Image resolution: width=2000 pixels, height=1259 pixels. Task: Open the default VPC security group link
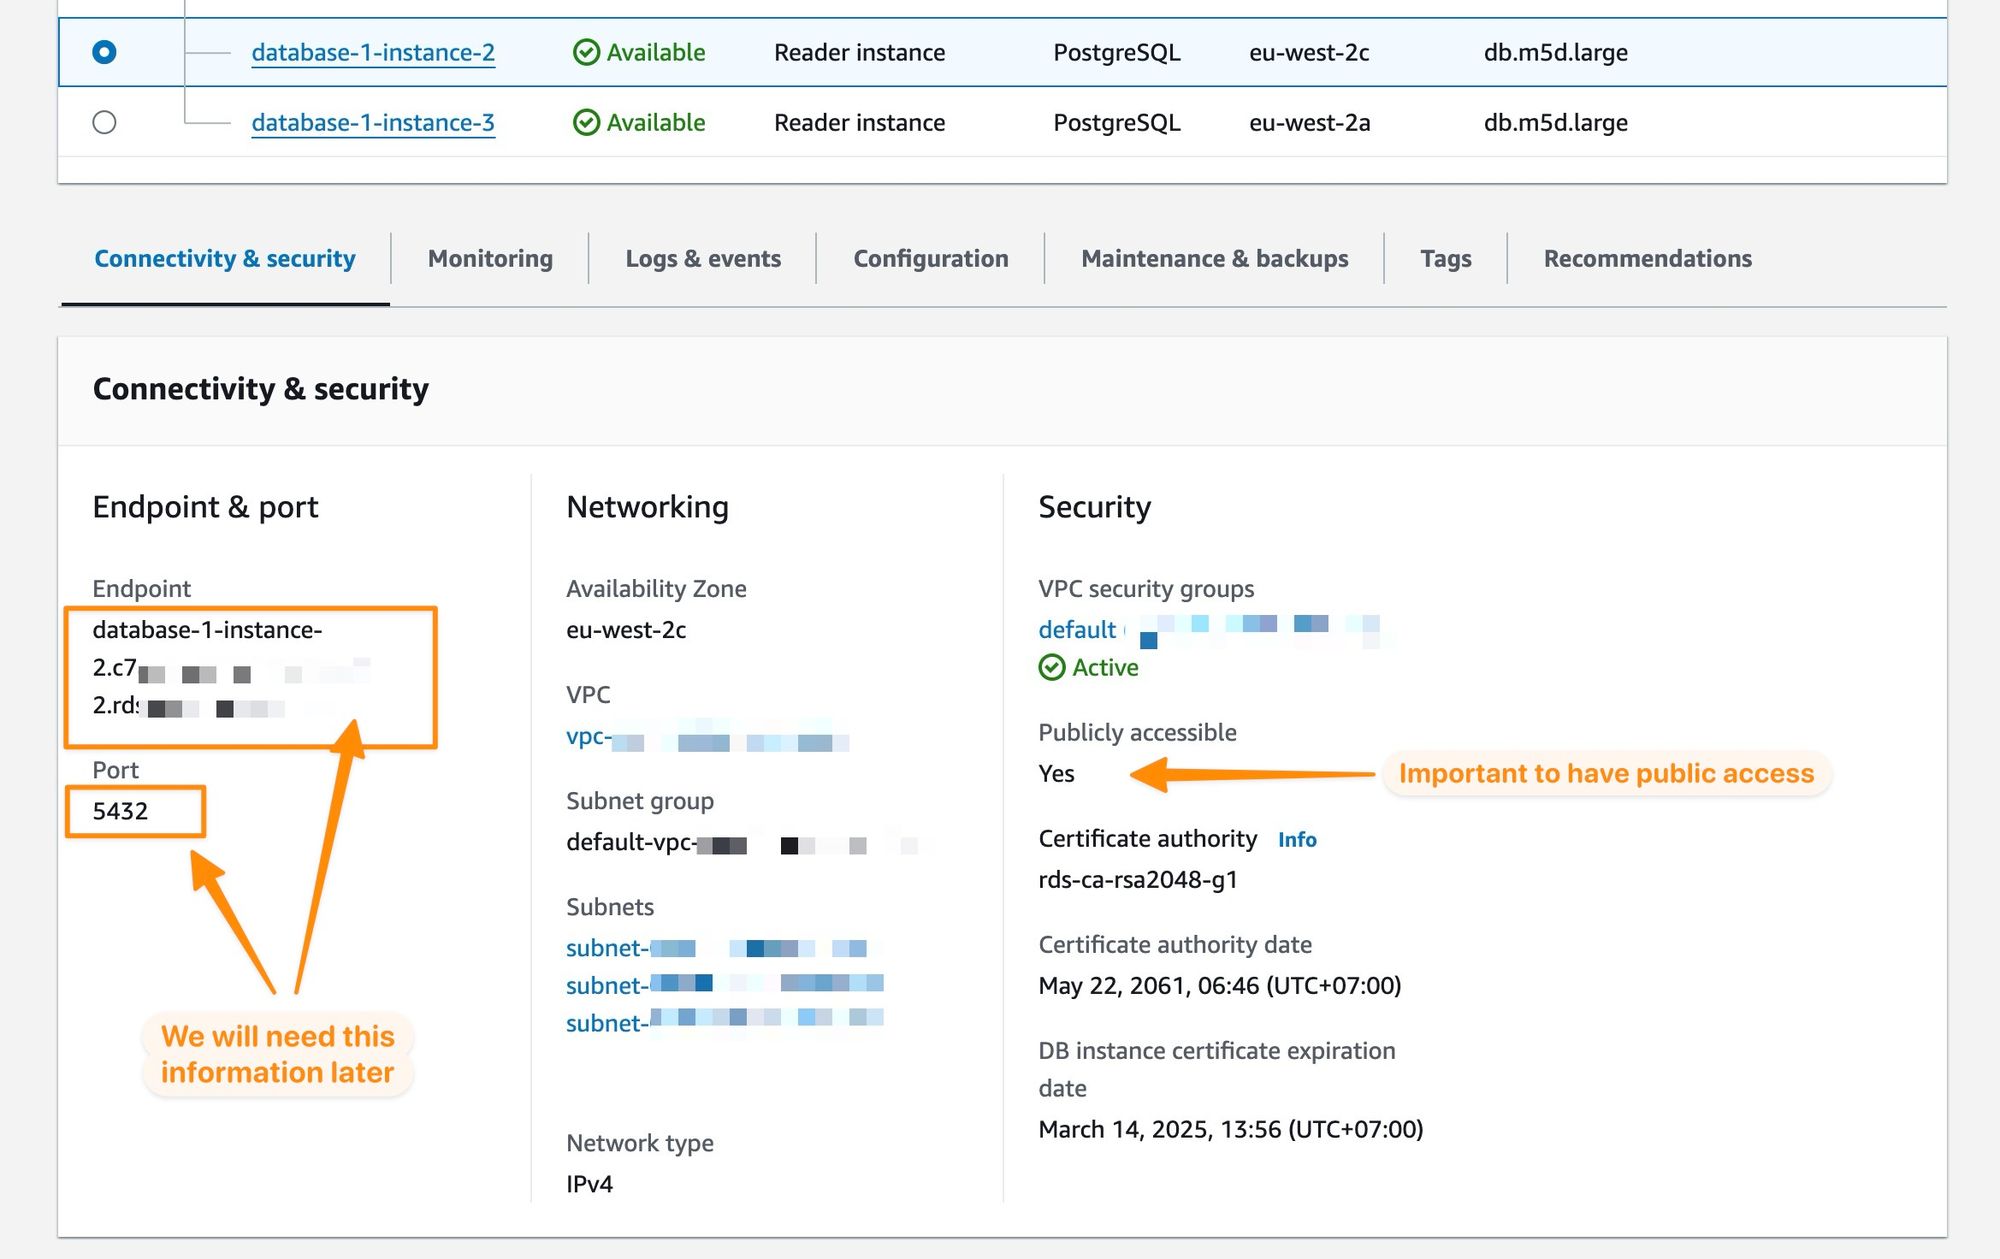pos(1075,630)
